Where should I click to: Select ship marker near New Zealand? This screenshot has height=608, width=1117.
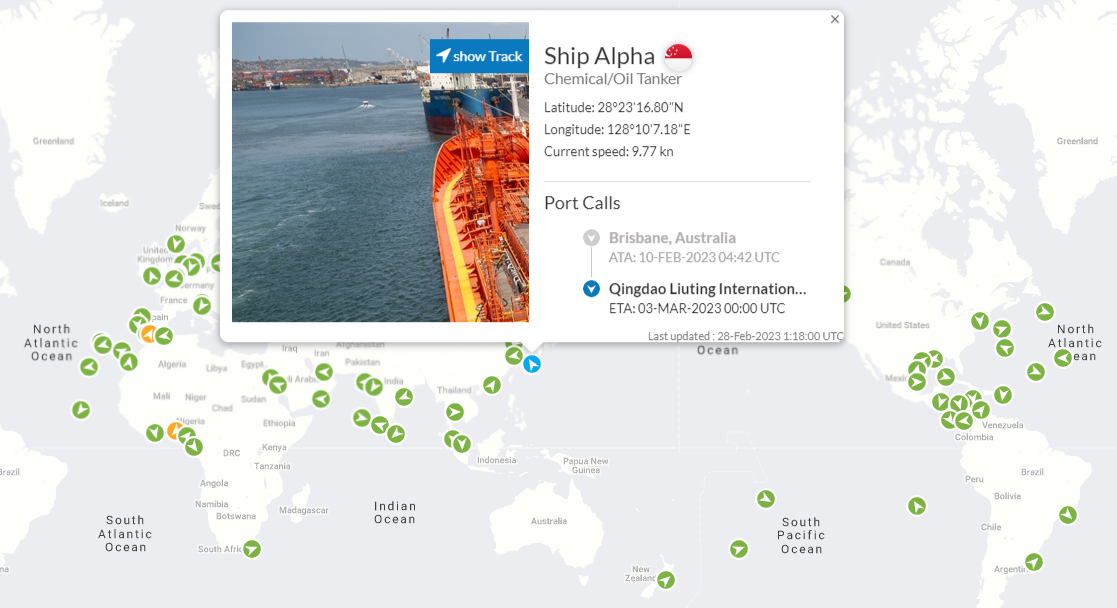point(666,580)
